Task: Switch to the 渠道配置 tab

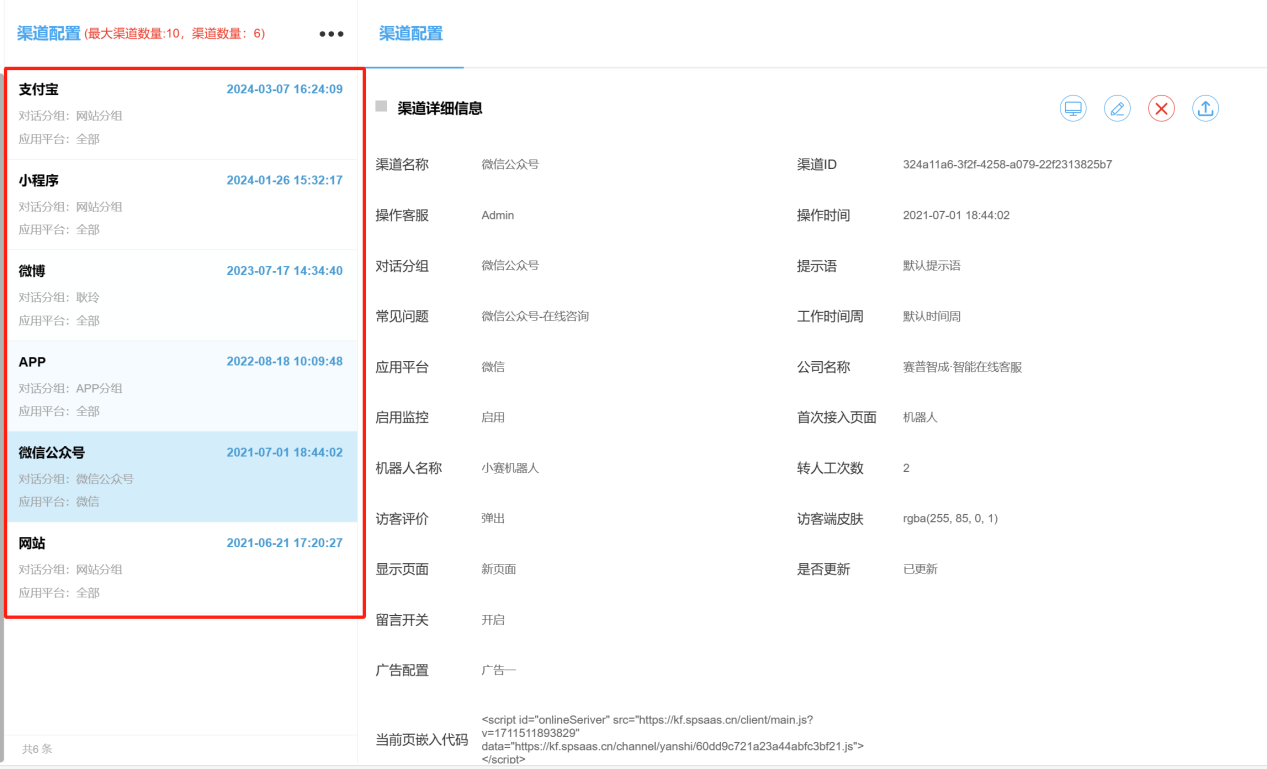Action: coord(410,33)
